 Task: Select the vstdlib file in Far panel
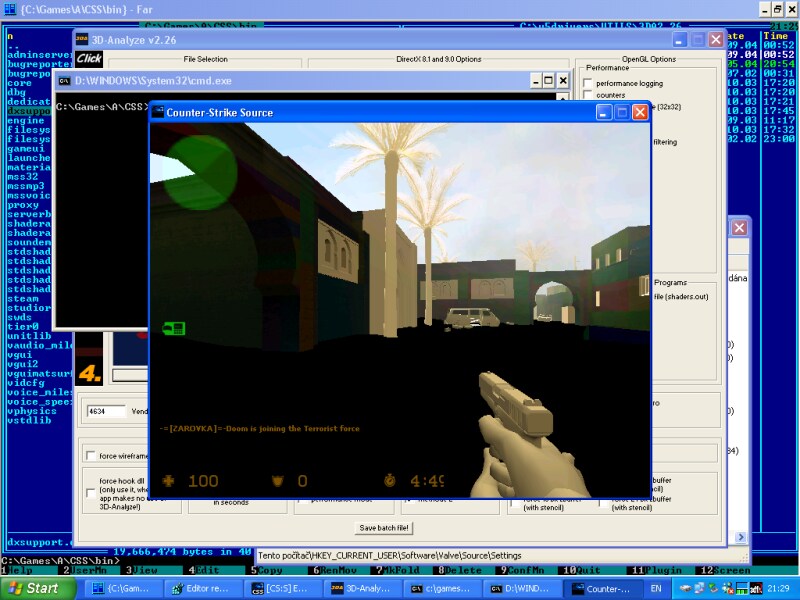(x=29, y=420)
